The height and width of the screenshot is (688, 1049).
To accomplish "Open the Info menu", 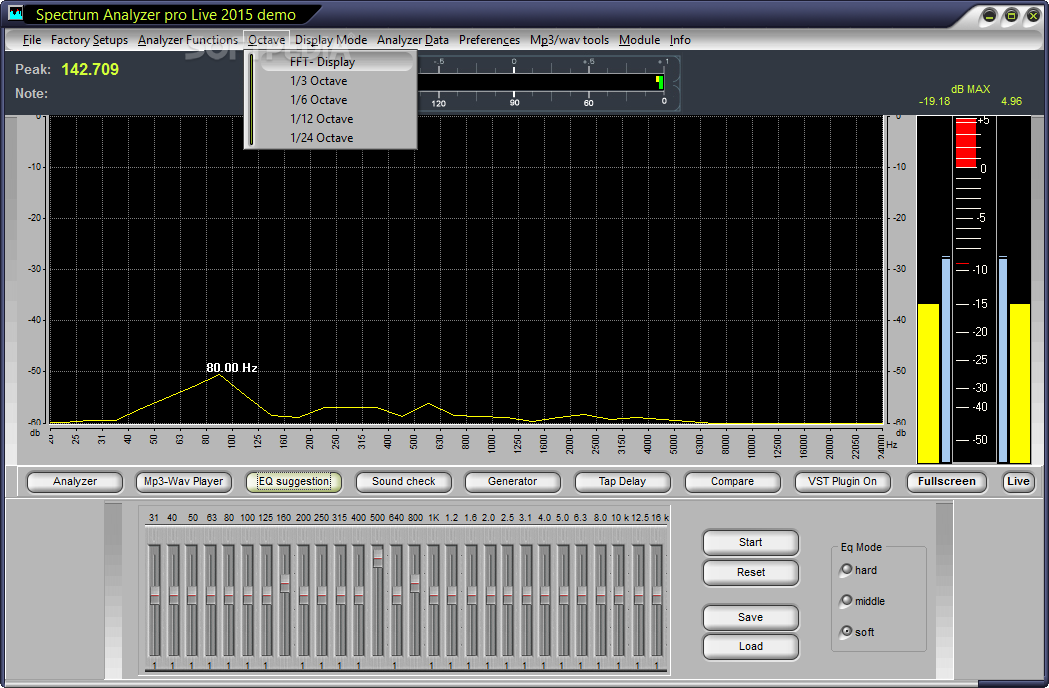I will pyautogui.click(x=680, y=40).
